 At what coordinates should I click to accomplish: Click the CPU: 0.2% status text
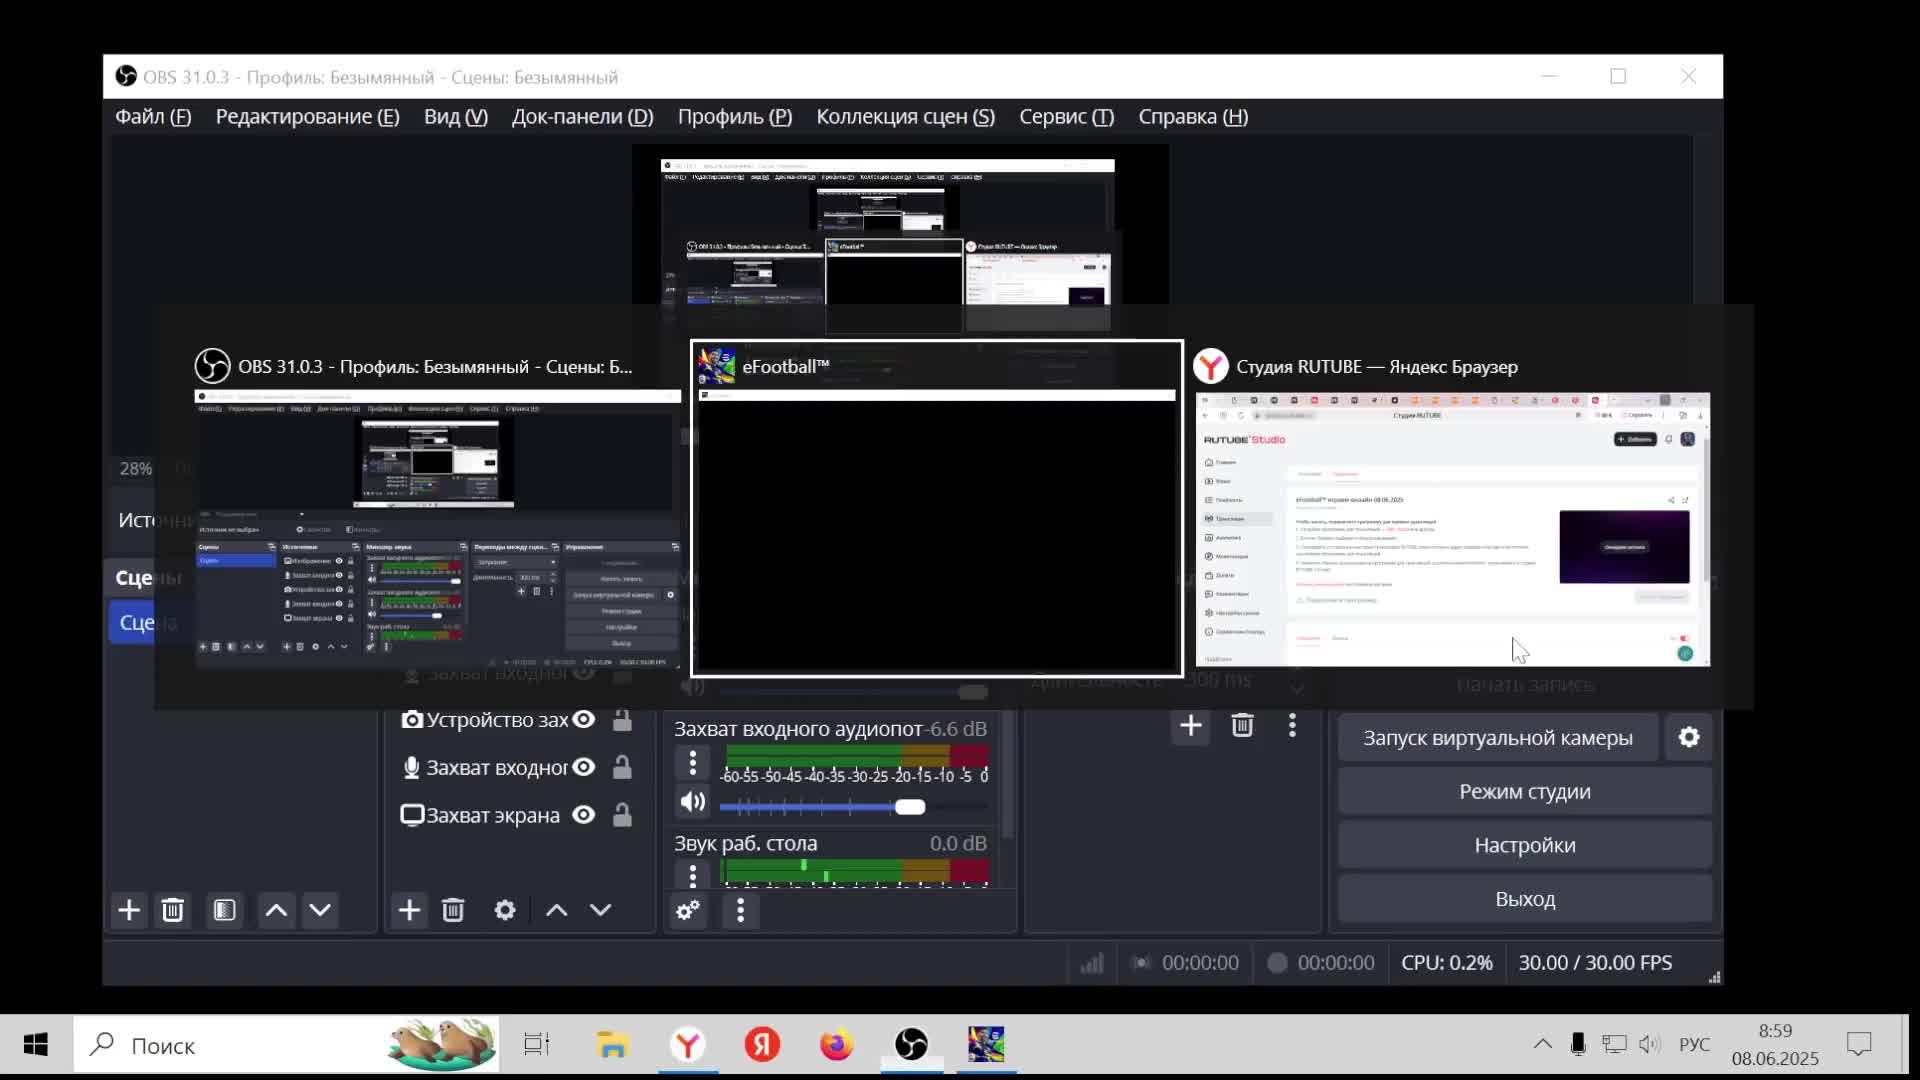1447,963
